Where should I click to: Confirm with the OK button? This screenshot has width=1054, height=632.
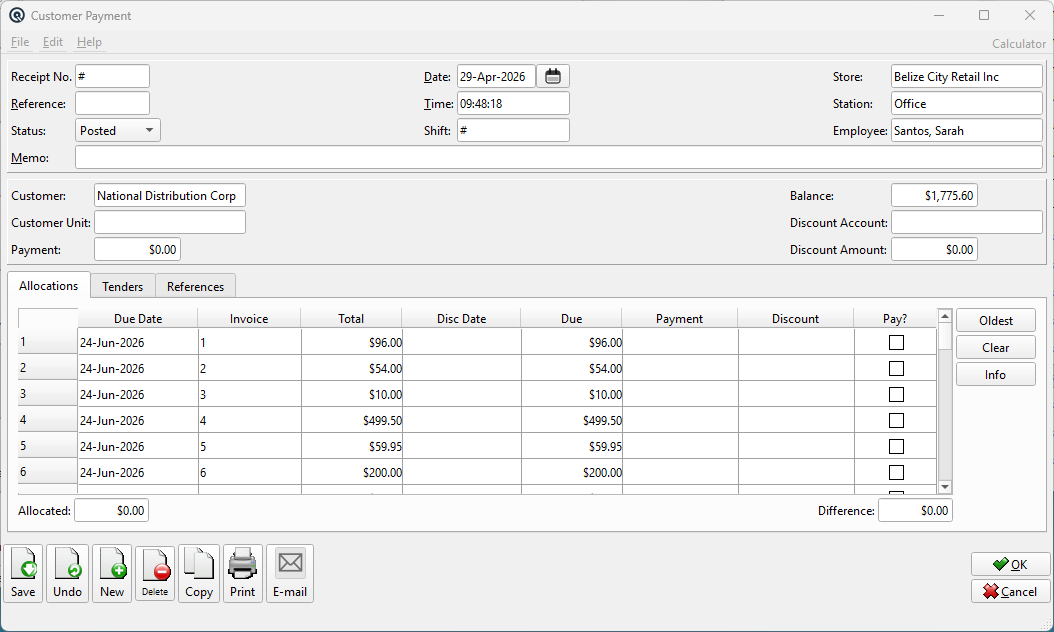[x=1010, y=565]
